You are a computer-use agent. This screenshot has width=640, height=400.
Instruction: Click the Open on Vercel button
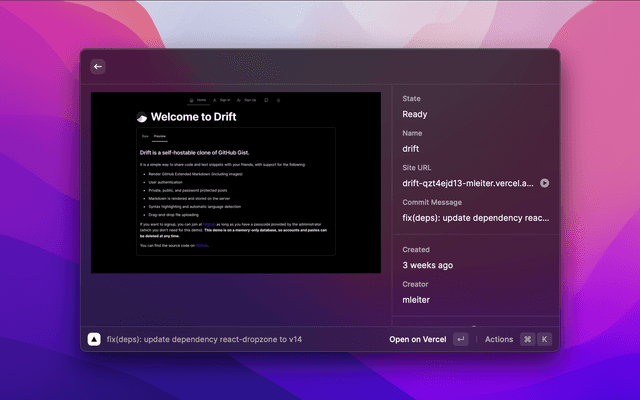click(417, 339)
